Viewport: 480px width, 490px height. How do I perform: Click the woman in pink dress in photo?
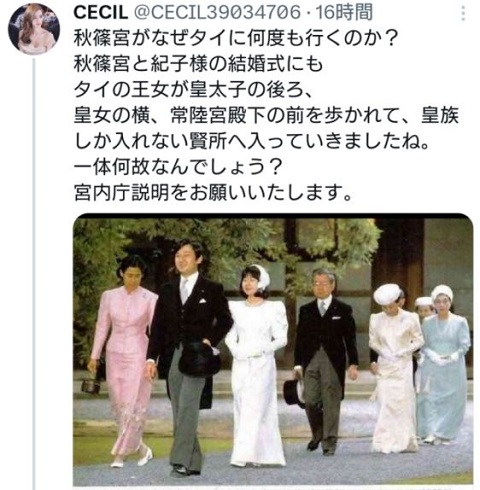click(x=124, y=360)
